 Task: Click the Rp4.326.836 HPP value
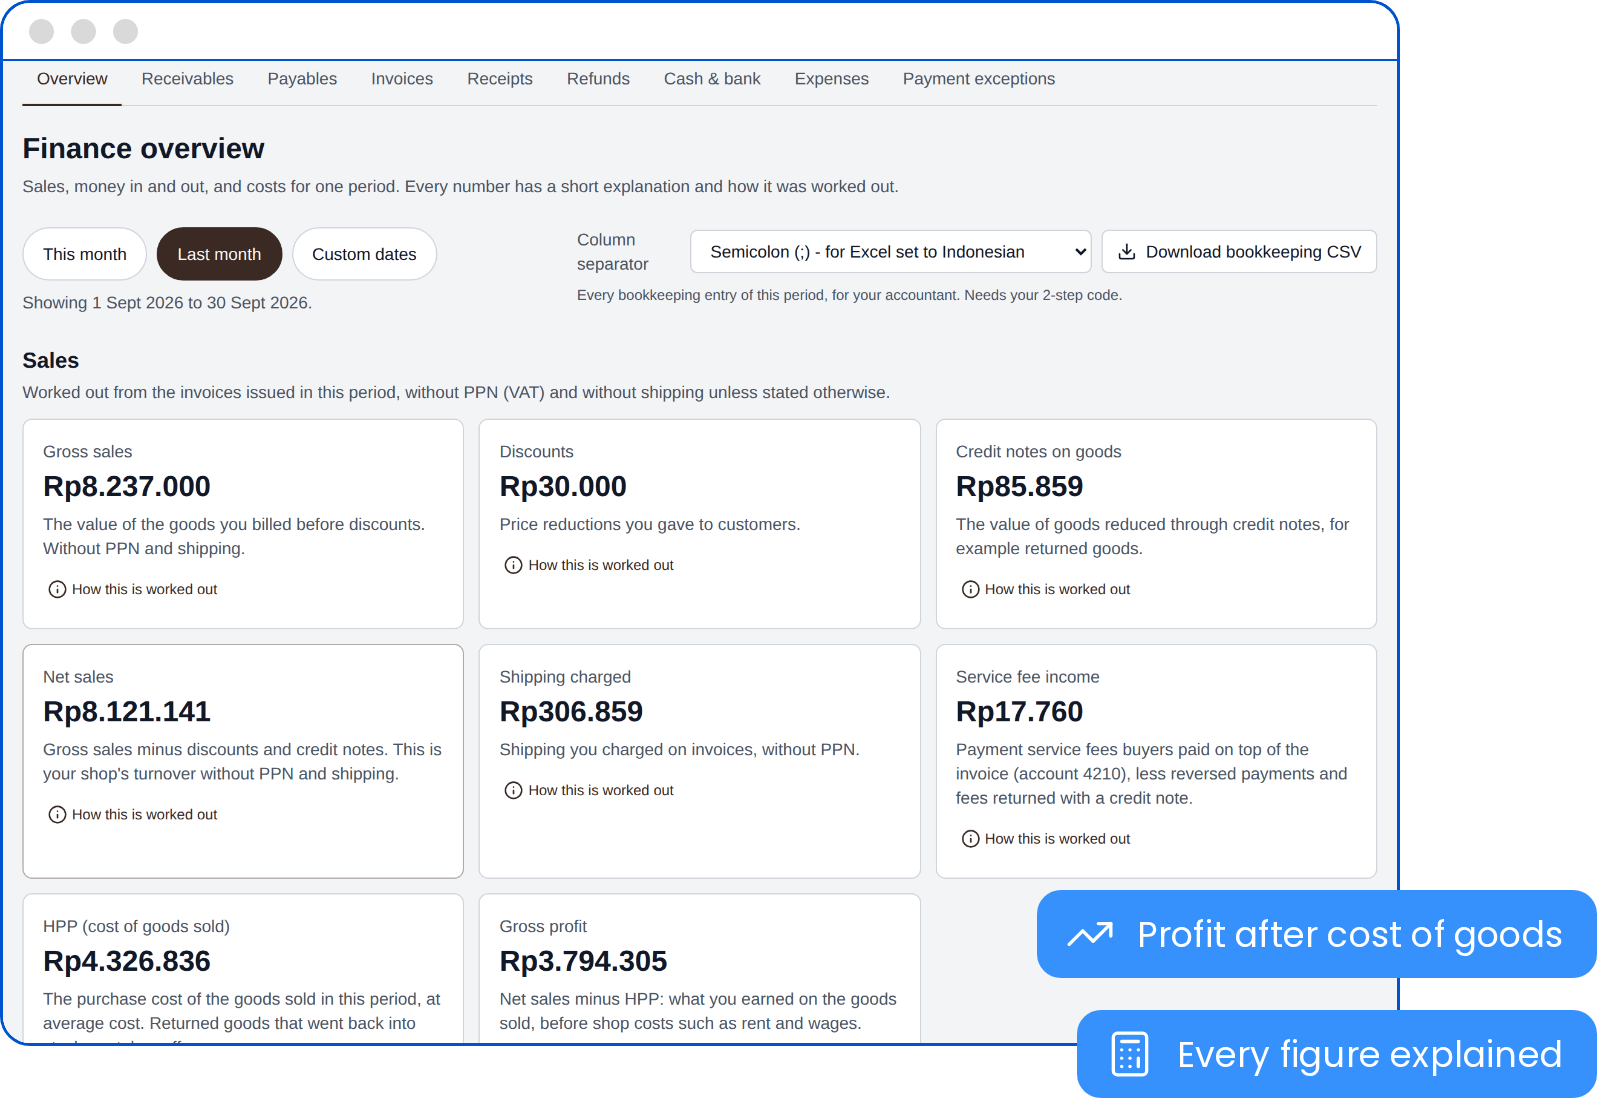[x=127, y=962]
